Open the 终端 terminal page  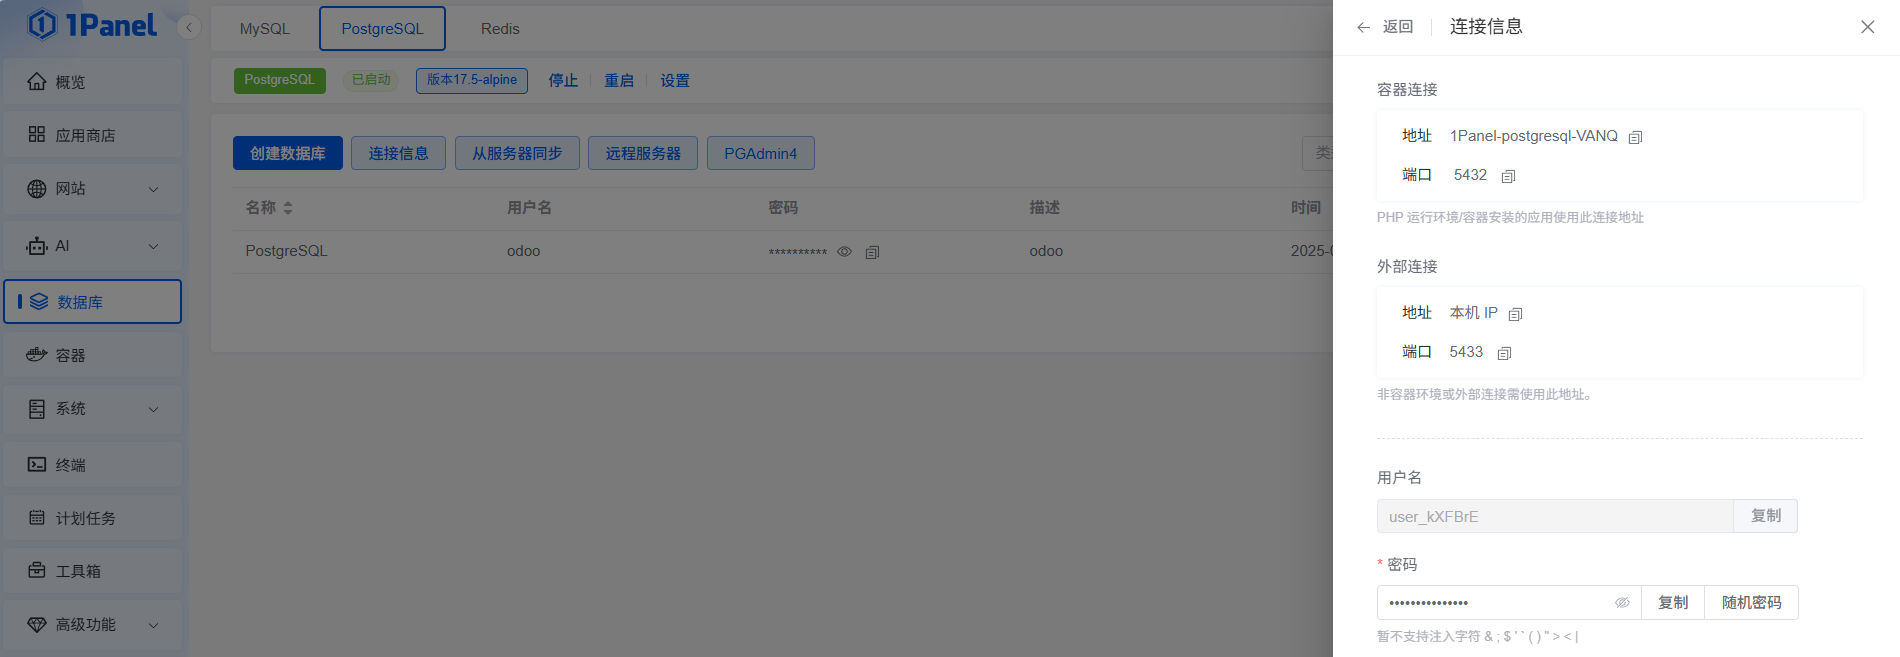(x=92, y=465)
